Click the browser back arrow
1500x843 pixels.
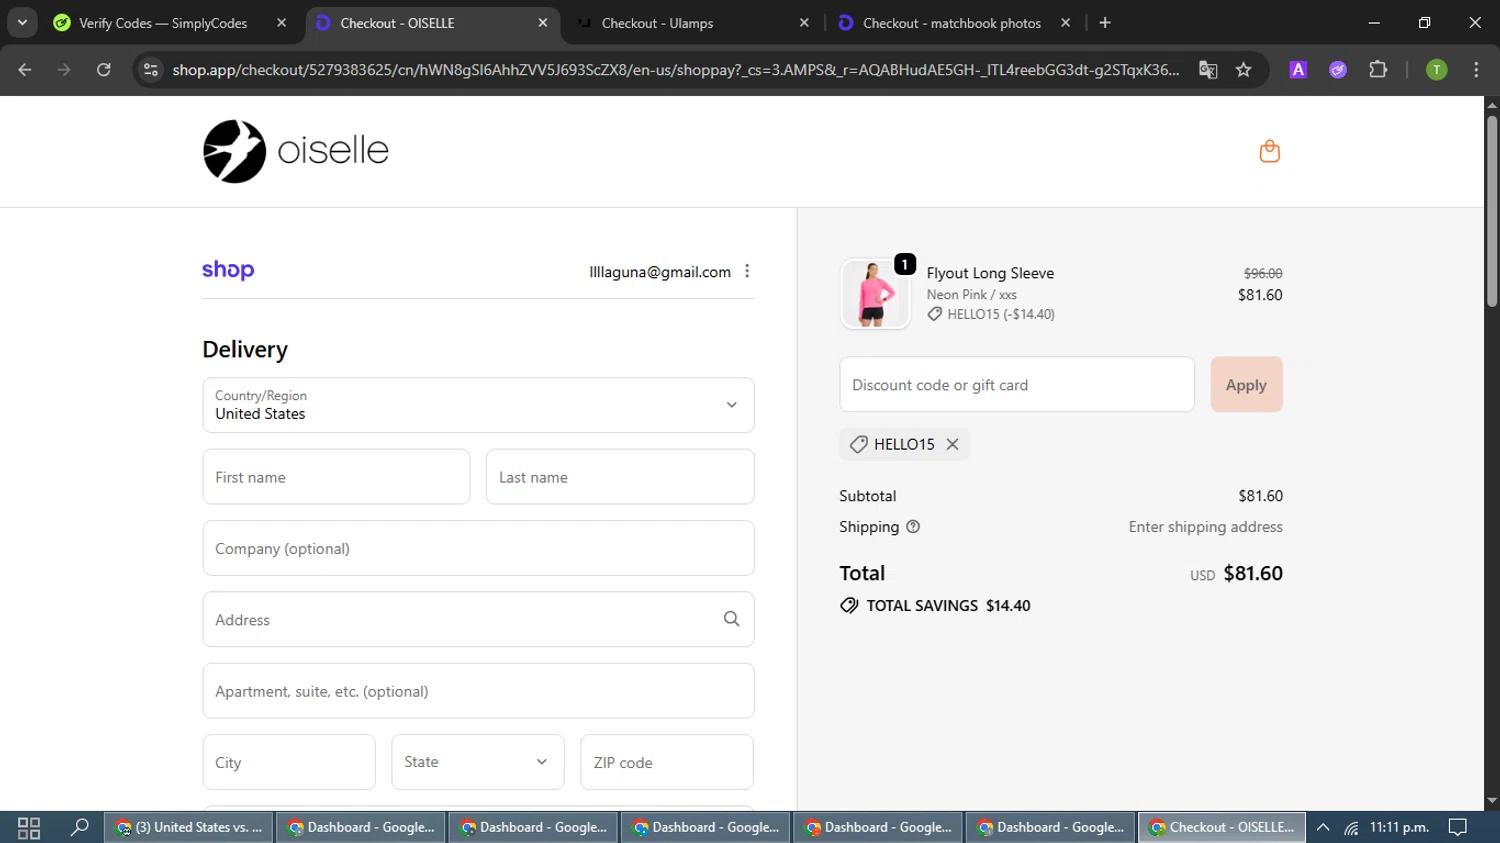click(x=25, y=69)
